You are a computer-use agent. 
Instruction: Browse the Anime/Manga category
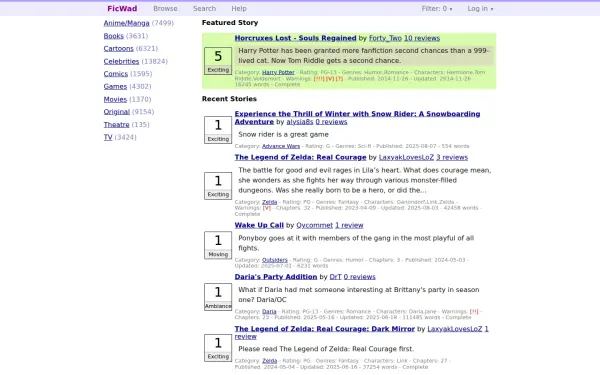click(x=126, y=23)
